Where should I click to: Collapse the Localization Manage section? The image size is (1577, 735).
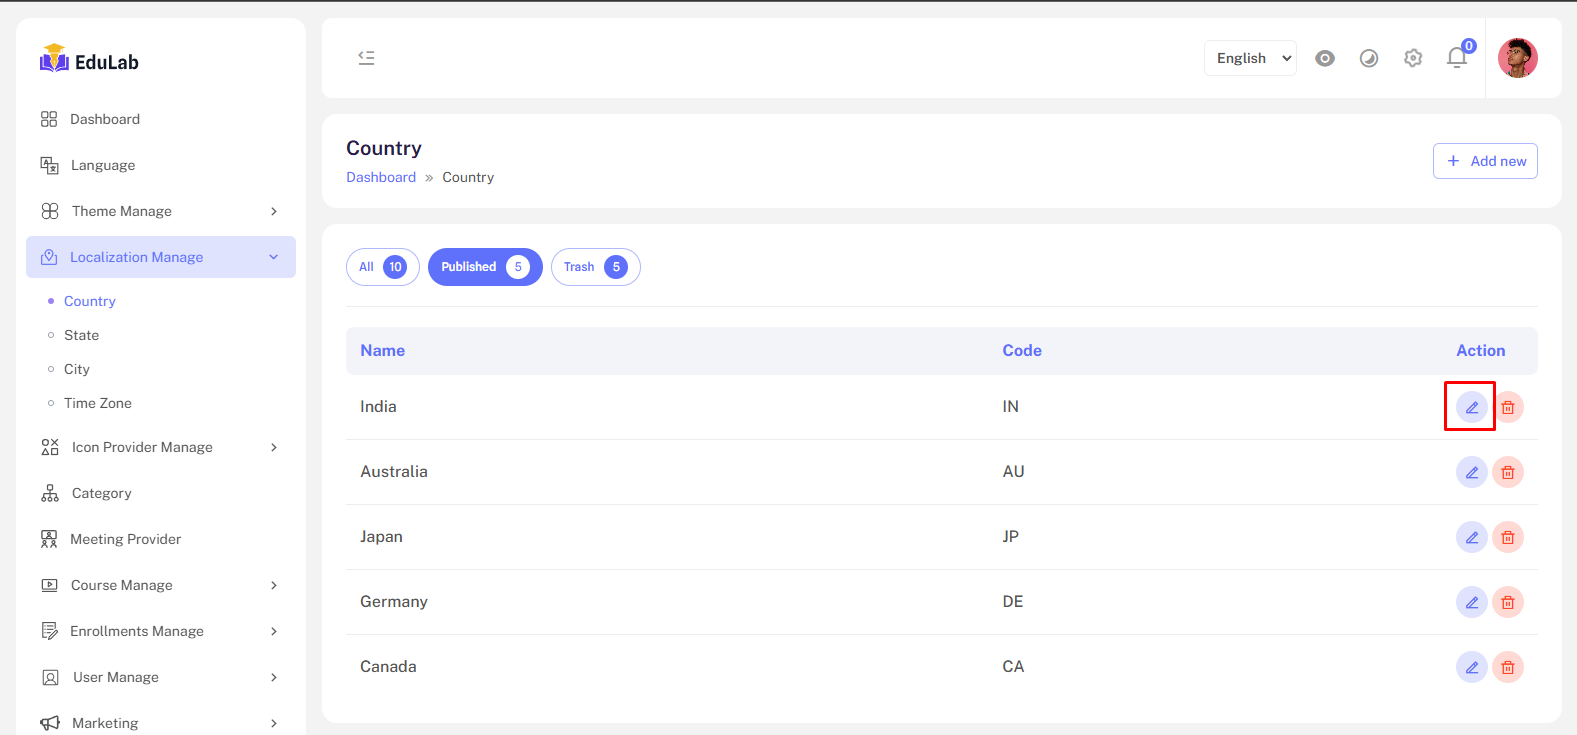tap(161, 257)
